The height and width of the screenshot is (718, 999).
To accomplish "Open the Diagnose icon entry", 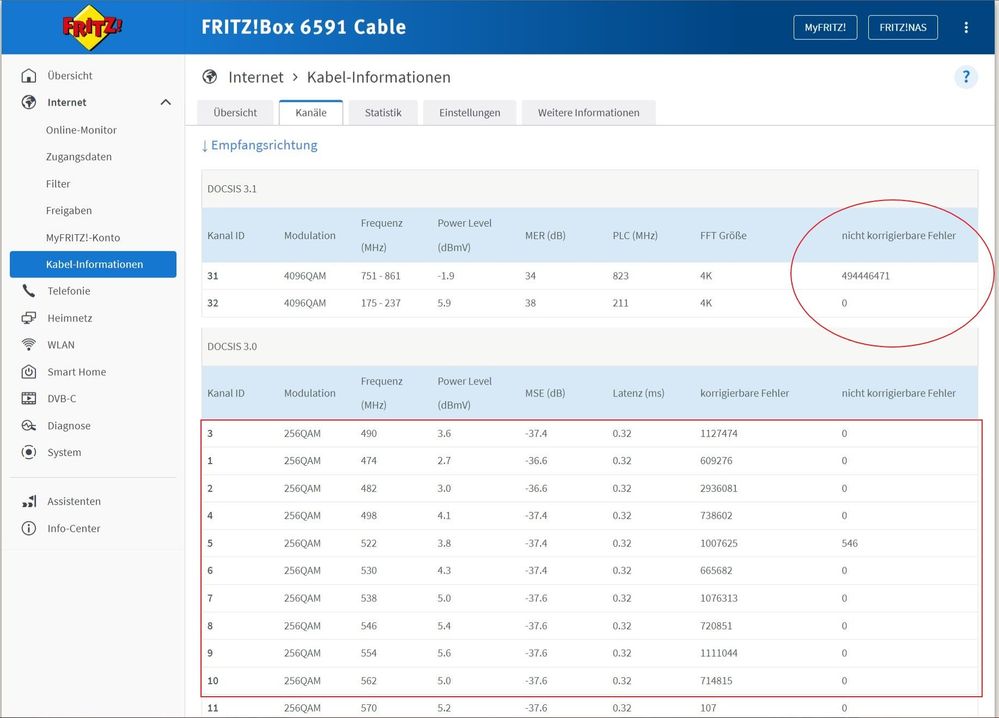I will click(29, 426).
